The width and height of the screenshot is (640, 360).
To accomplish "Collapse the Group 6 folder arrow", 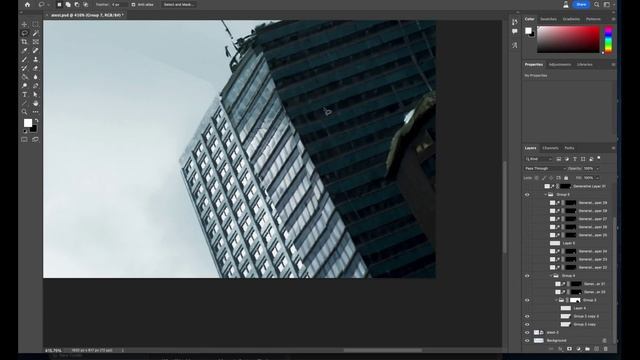I will click(546, 195).
